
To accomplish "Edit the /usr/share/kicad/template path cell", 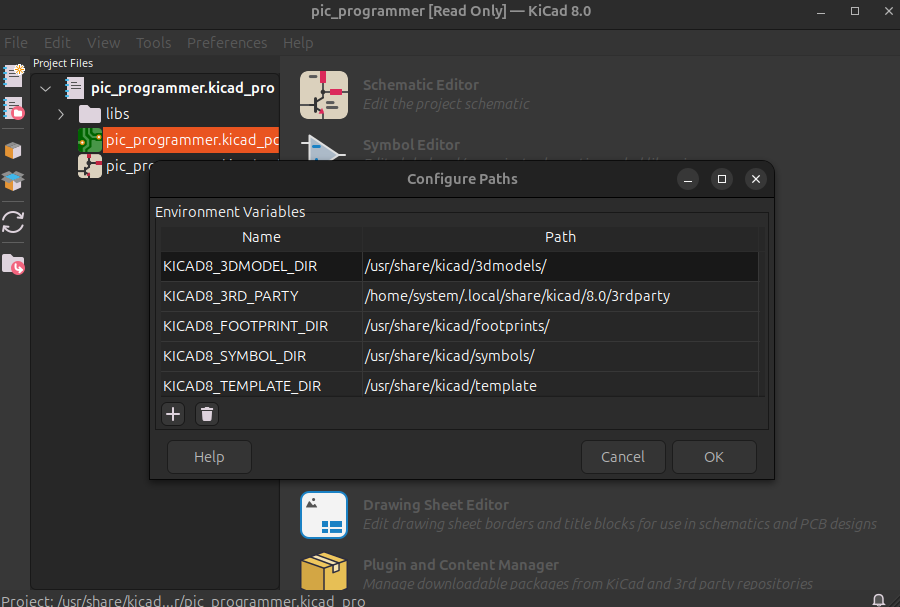I will [x=560, y=385].
